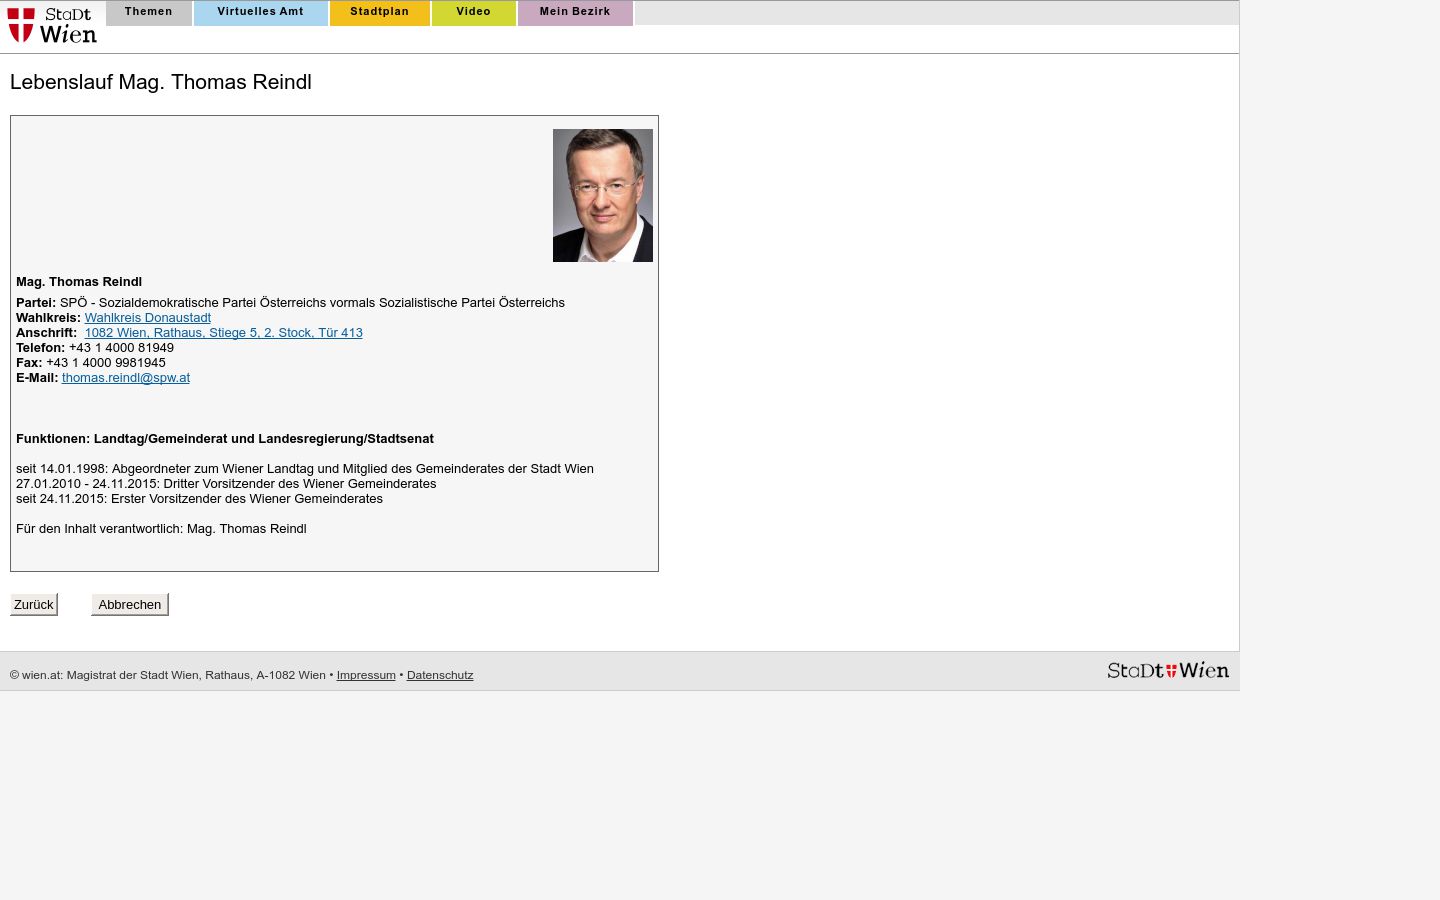
Task: Click the Zurück button
Action: tap(34, 605)
